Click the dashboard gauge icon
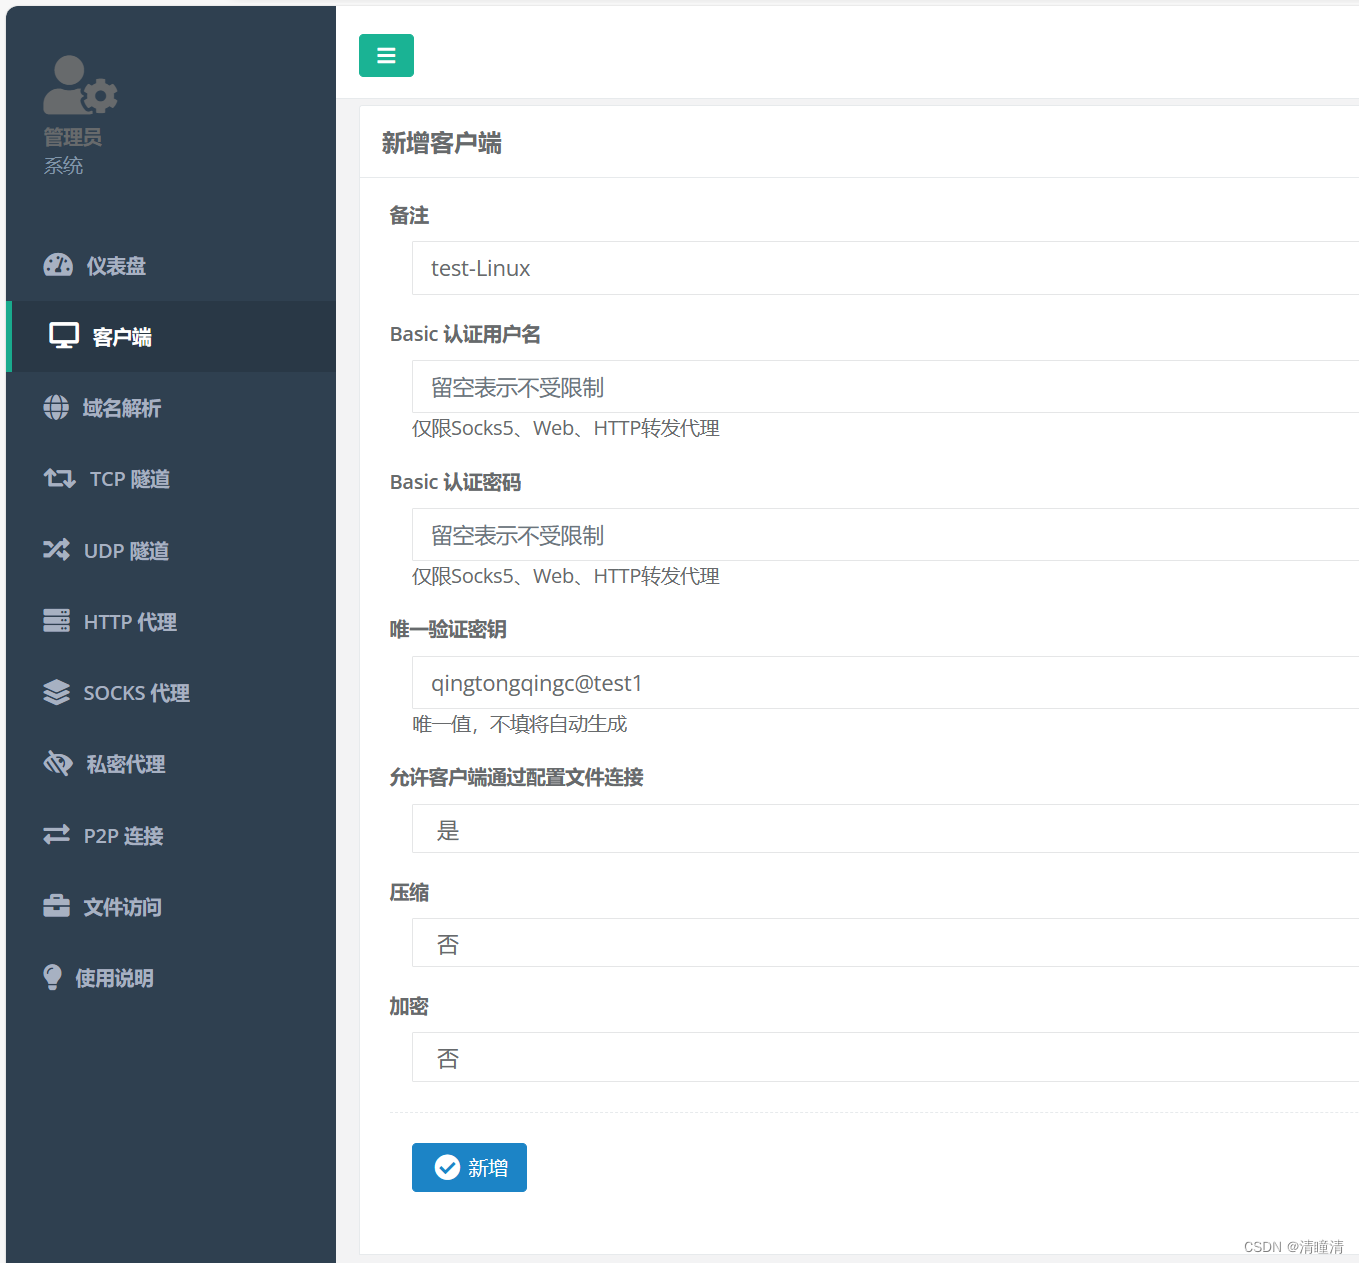1359x1263 pixels. pyautogui.click(x=58, y=265)
